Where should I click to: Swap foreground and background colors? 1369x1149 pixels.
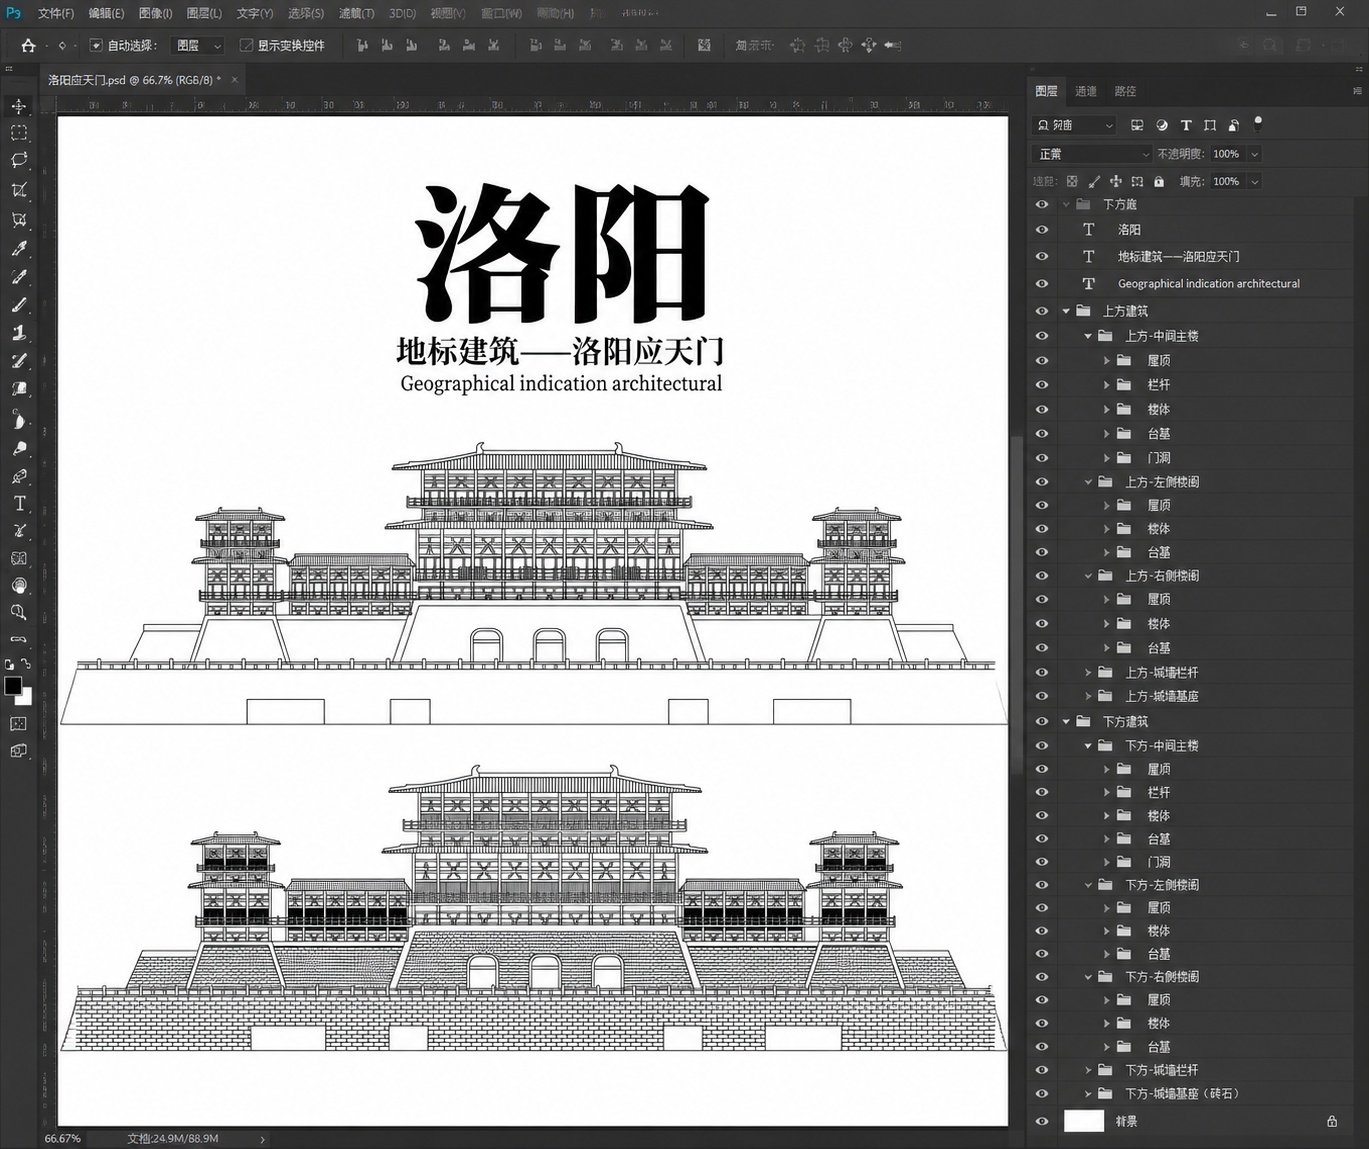(x=26, y=664)
